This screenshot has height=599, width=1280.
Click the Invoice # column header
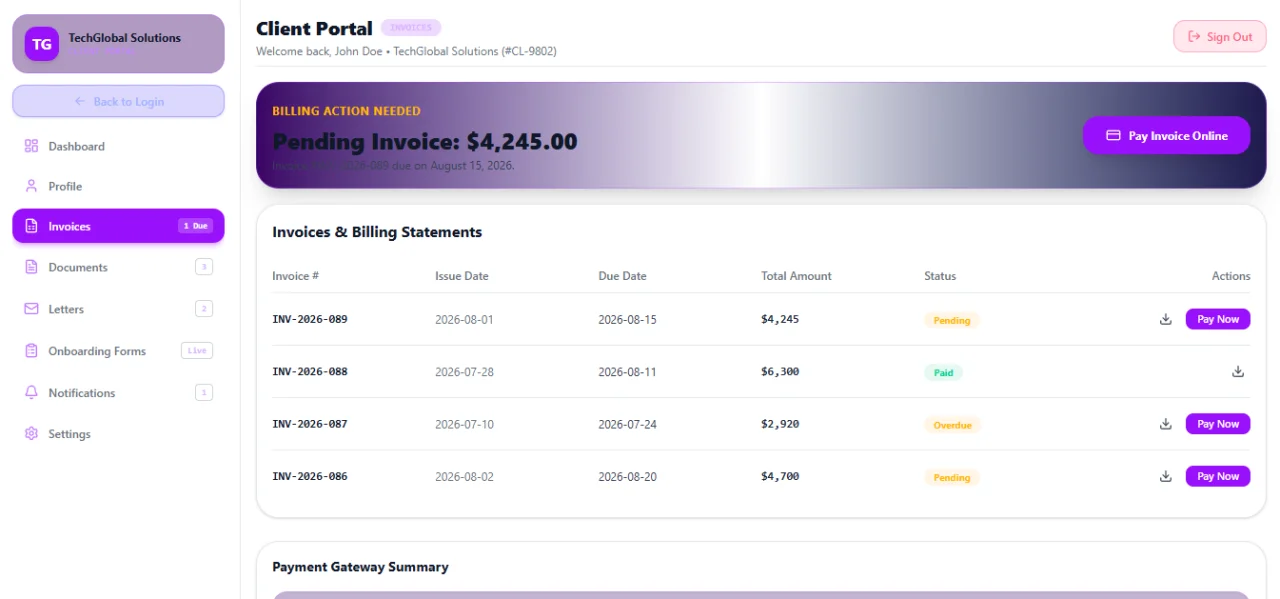pyautogui.click(x=295, y=276)
